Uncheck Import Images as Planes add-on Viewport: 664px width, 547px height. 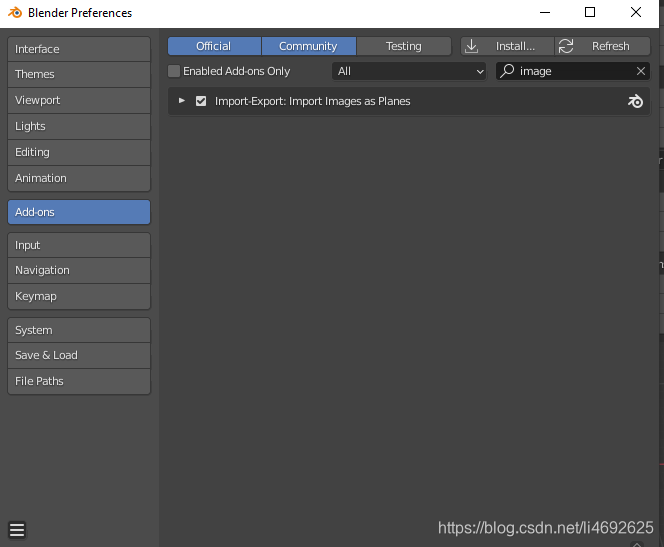tap(201, 101)
